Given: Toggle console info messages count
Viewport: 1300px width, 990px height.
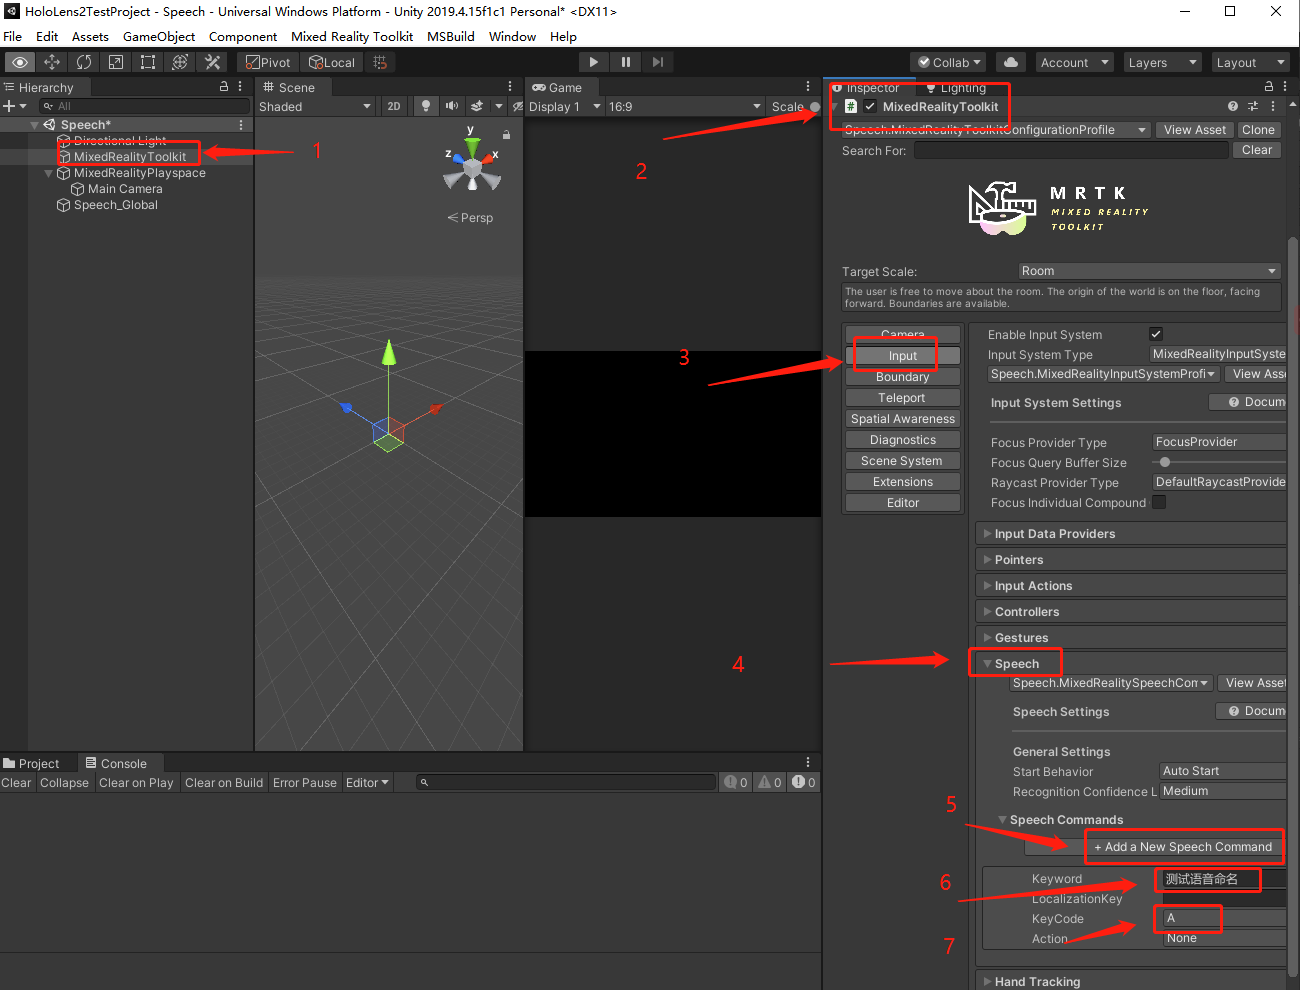Looking at the screenshot, I should 736,782.
